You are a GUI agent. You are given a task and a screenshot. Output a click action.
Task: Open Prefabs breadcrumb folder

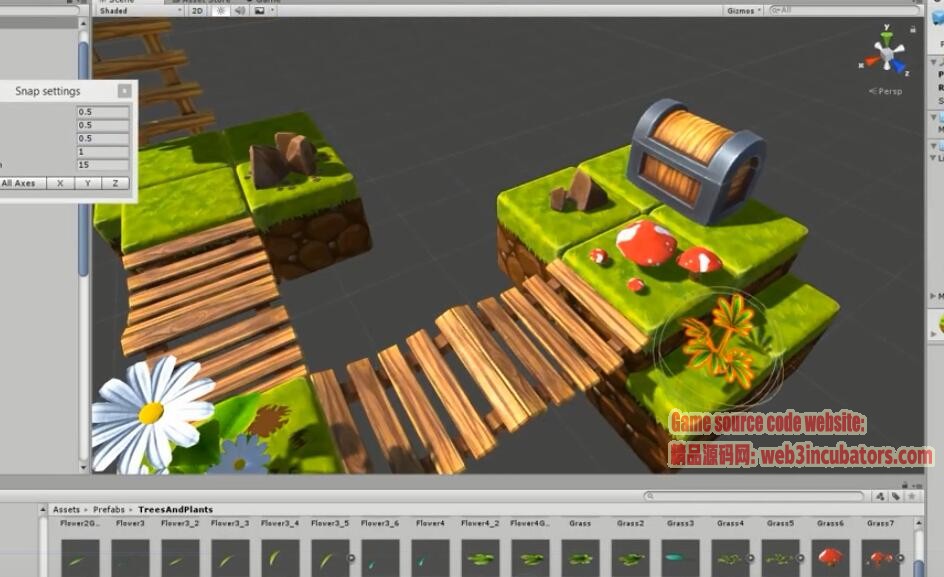109,510
